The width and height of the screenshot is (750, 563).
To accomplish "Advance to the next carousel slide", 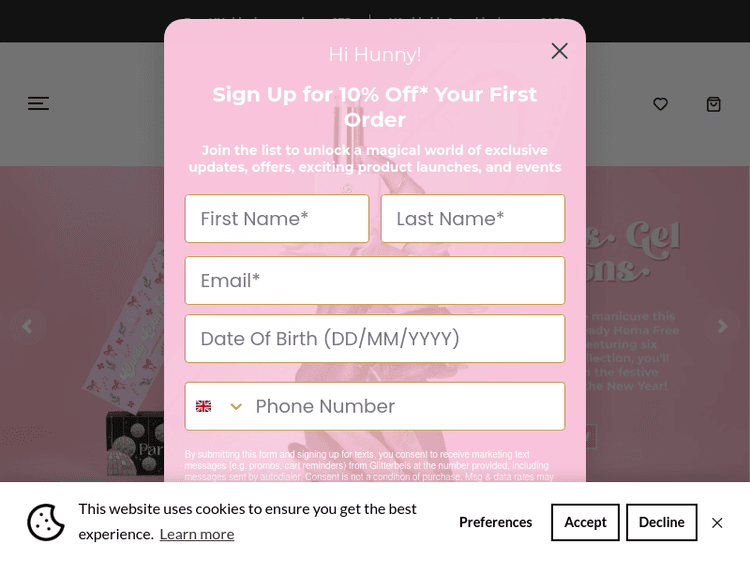I will pos(722,326).
